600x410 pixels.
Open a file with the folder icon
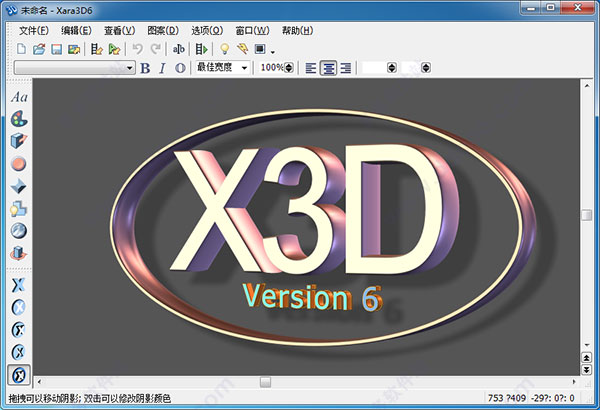39,49
